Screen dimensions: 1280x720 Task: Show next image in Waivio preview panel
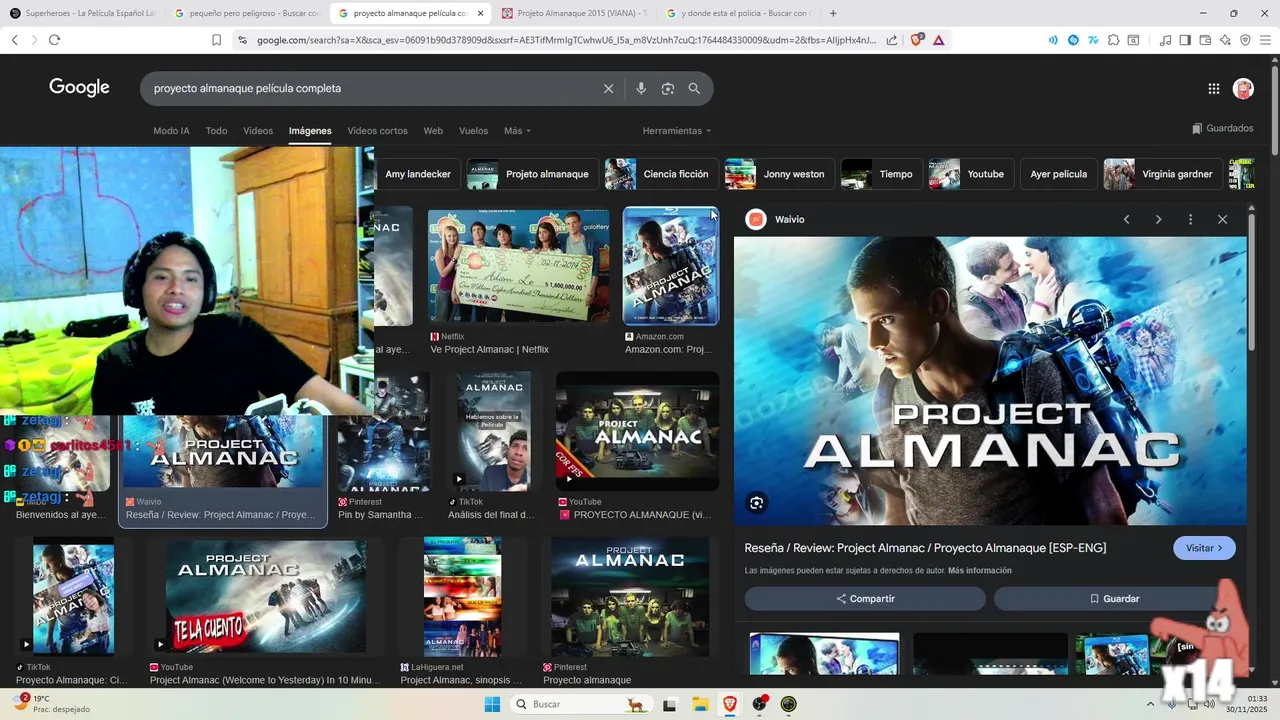pos(1158,219)
